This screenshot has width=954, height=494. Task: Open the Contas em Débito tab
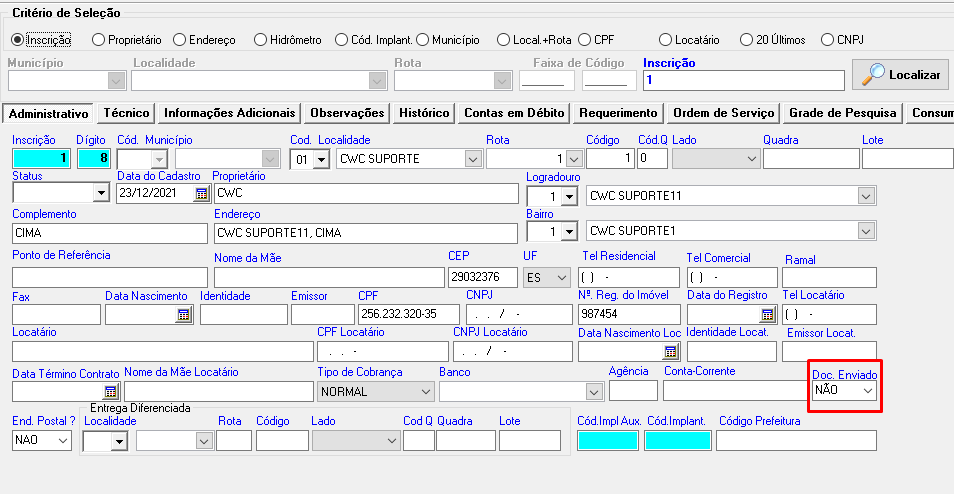(x=514, y=114)
